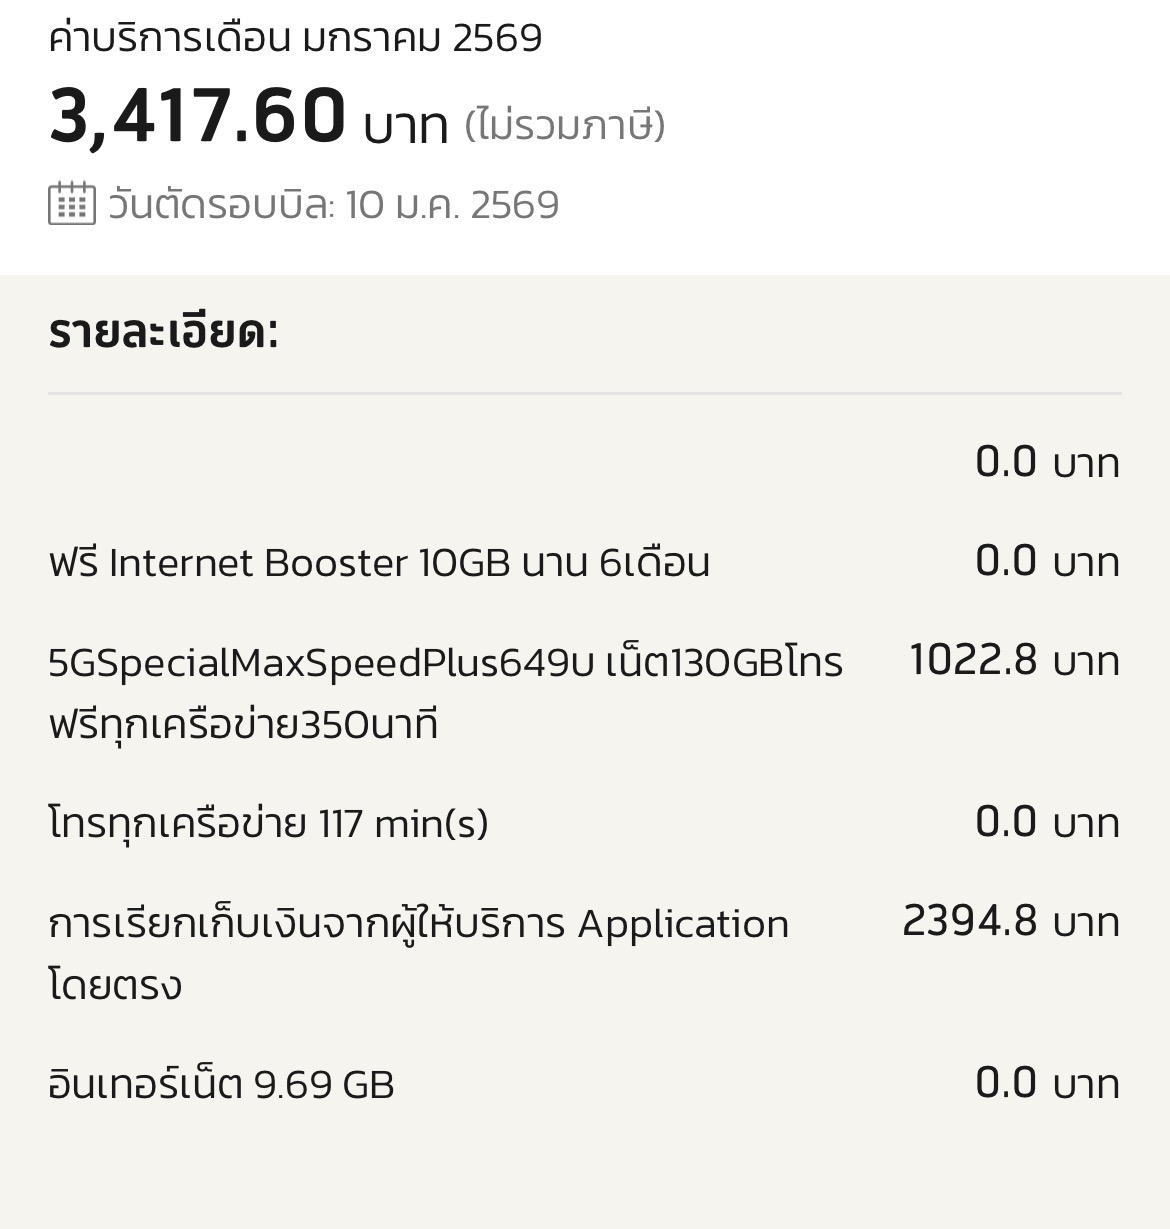Select the Free Internet Booster 10GB row
Screen dimensions: 1170x1229
click(379, 563)
